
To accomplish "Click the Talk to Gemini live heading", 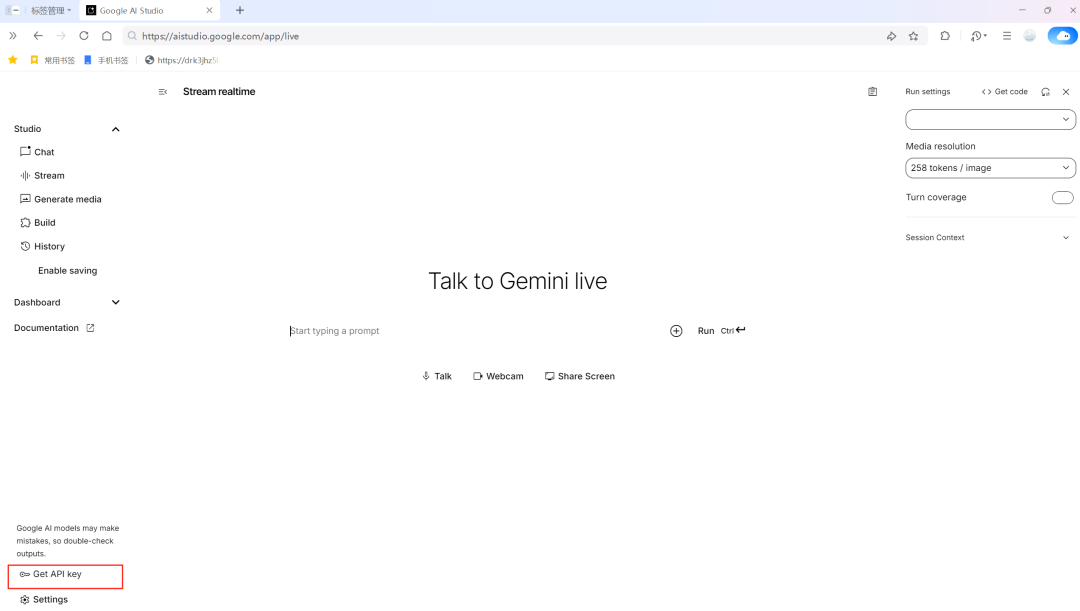I will click(x=518, y=281).
